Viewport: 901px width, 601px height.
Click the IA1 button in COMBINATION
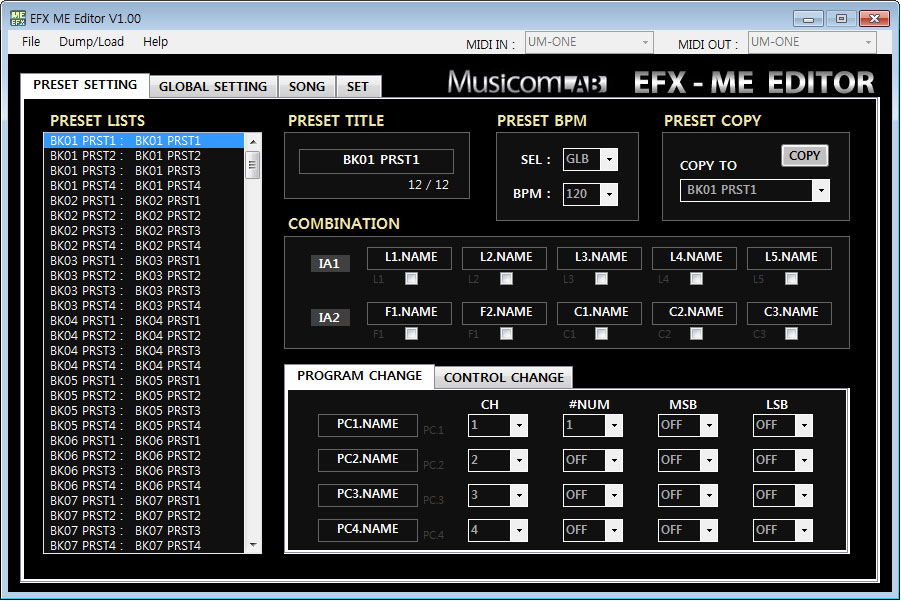(330, 263)
